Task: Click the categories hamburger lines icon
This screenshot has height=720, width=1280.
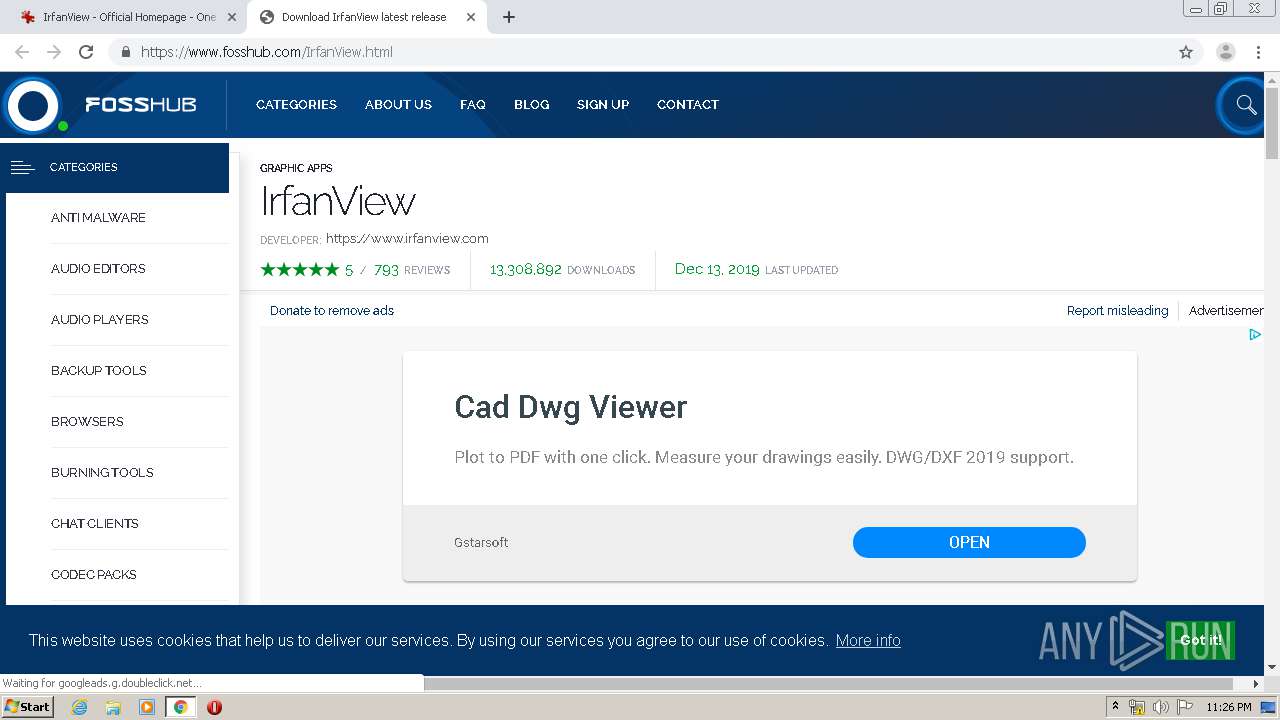Action: [x=23, y=167]
